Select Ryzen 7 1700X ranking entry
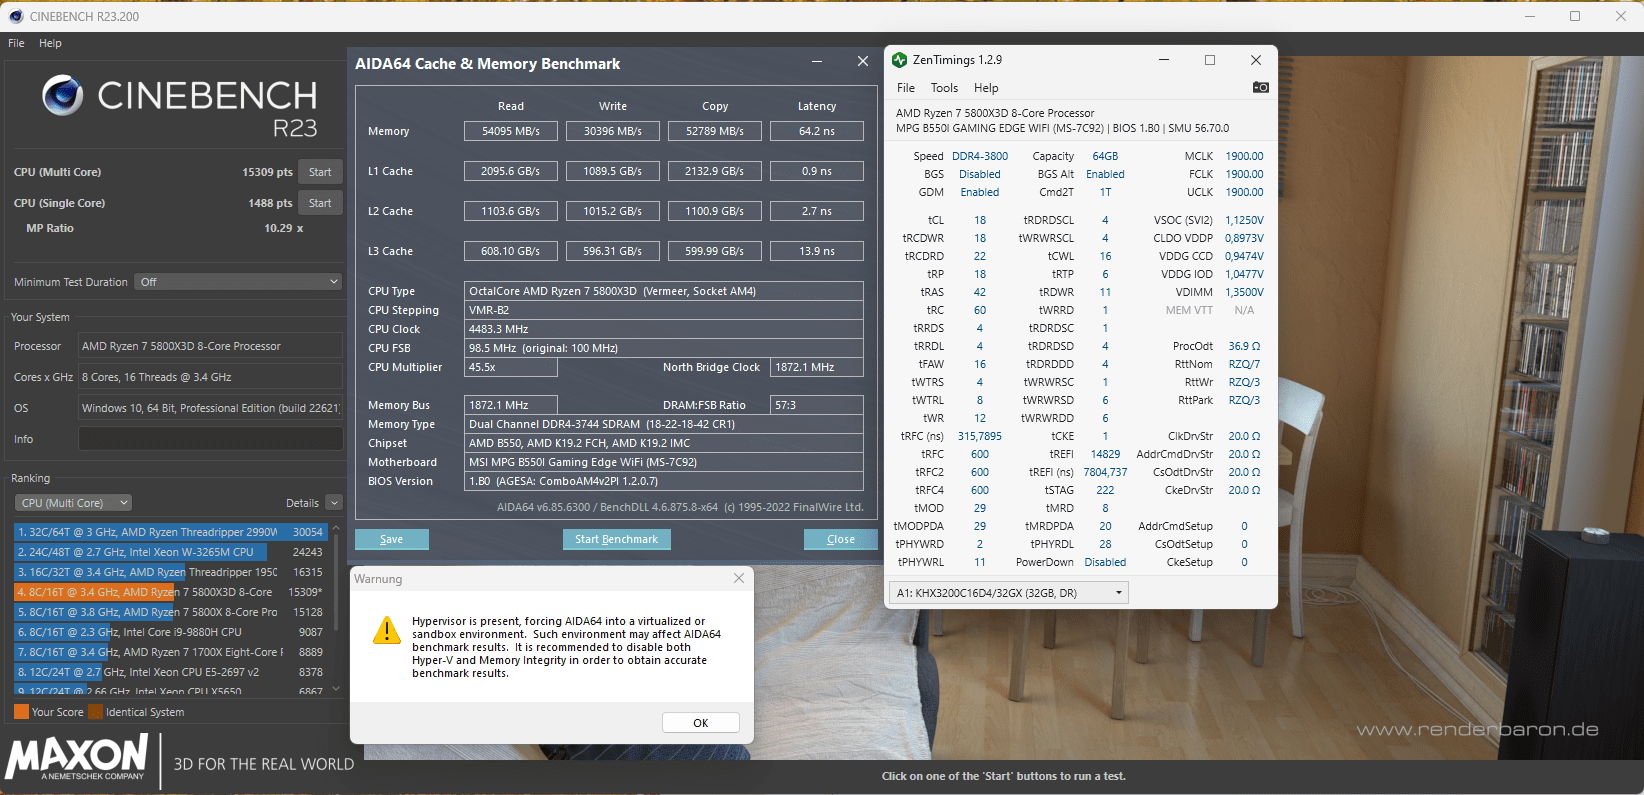Viewport: 1644px width, 795px height. point(170,652)
